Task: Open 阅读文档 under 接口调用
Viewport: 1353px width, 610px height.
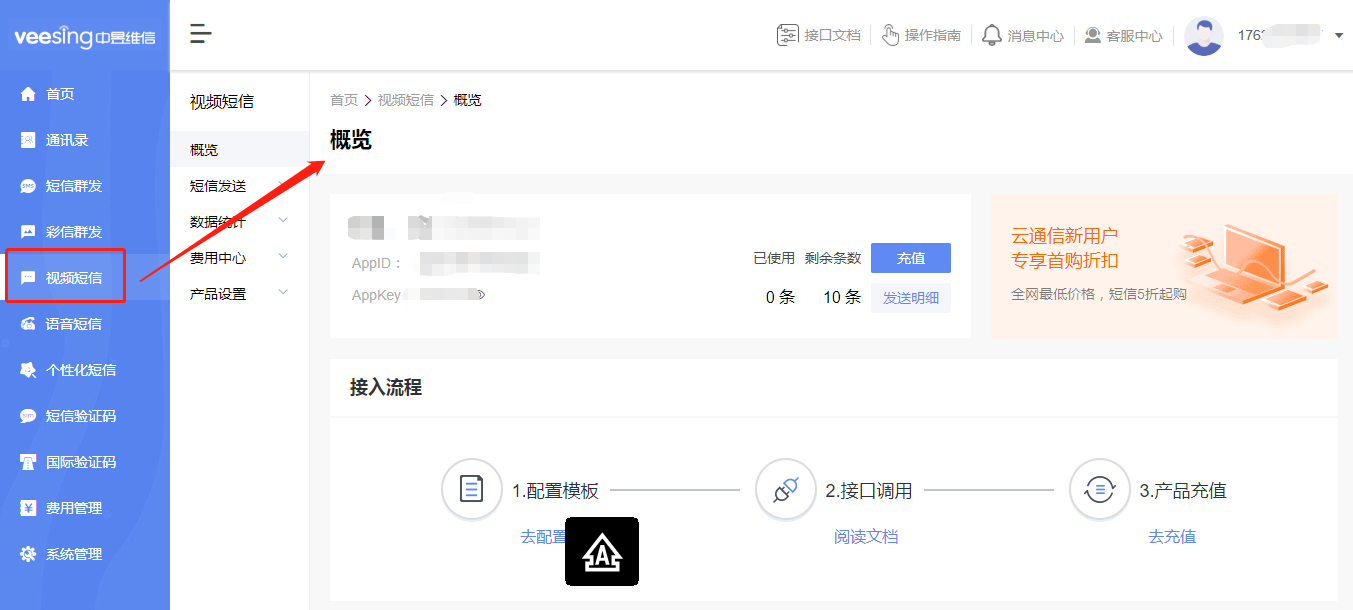Action: [864, 537]
